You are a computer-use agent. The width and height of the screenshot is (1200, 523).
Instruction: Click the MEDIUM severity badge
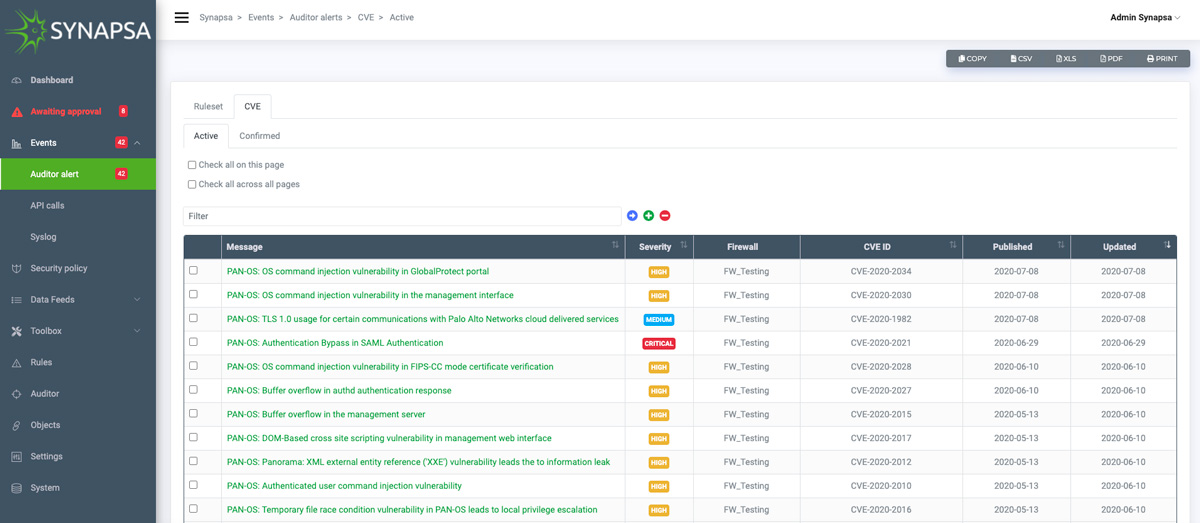[659, 319]
